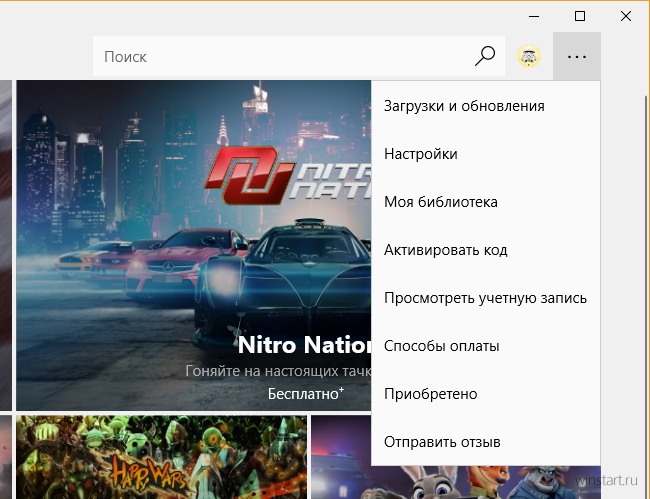Click the Nitro Nation title text
Image resolution: width=650 pixels, height=499 pixels.
(305, 345)
